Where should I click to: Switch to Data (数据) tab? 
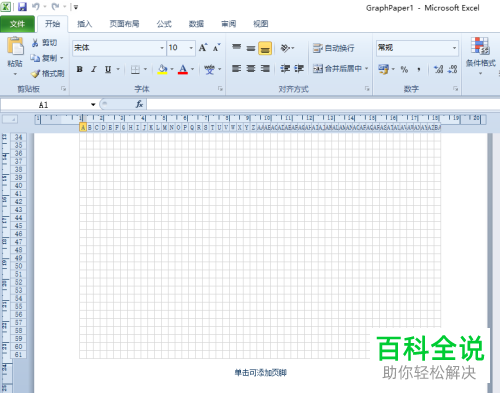pyautogui.click(x=196, y=24)
